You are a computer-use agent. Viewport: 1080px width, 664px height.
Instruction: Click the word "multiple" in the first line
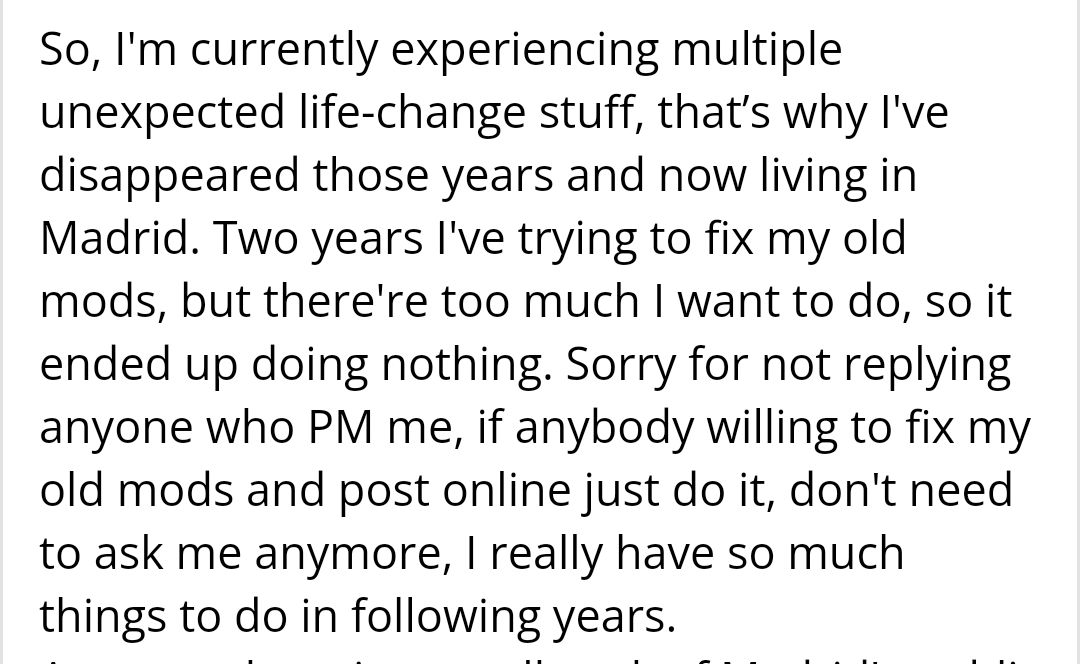click(757, 52)
